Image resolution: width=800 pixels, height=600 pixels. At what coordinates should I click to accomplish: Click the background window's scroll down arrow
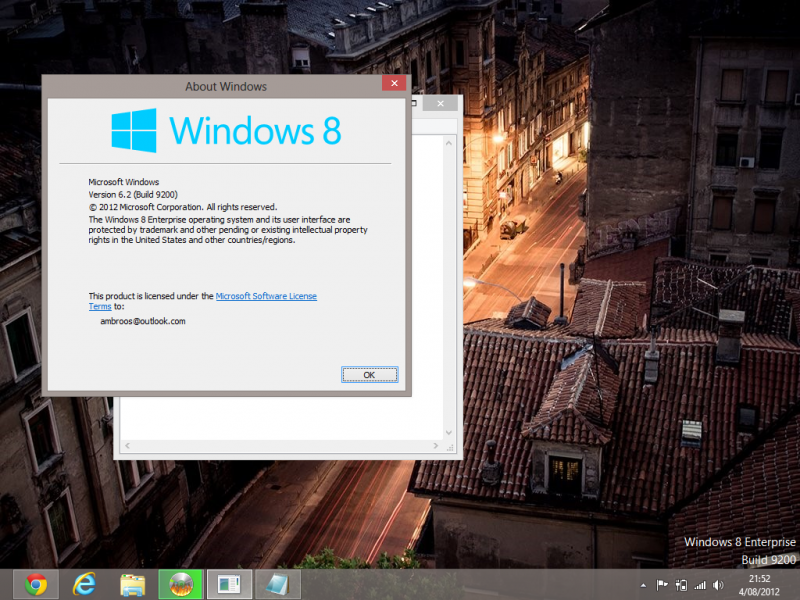coord(448,432)
